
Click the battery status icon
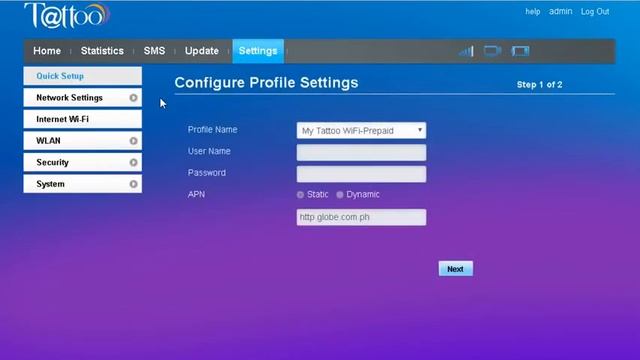point(520,51)
